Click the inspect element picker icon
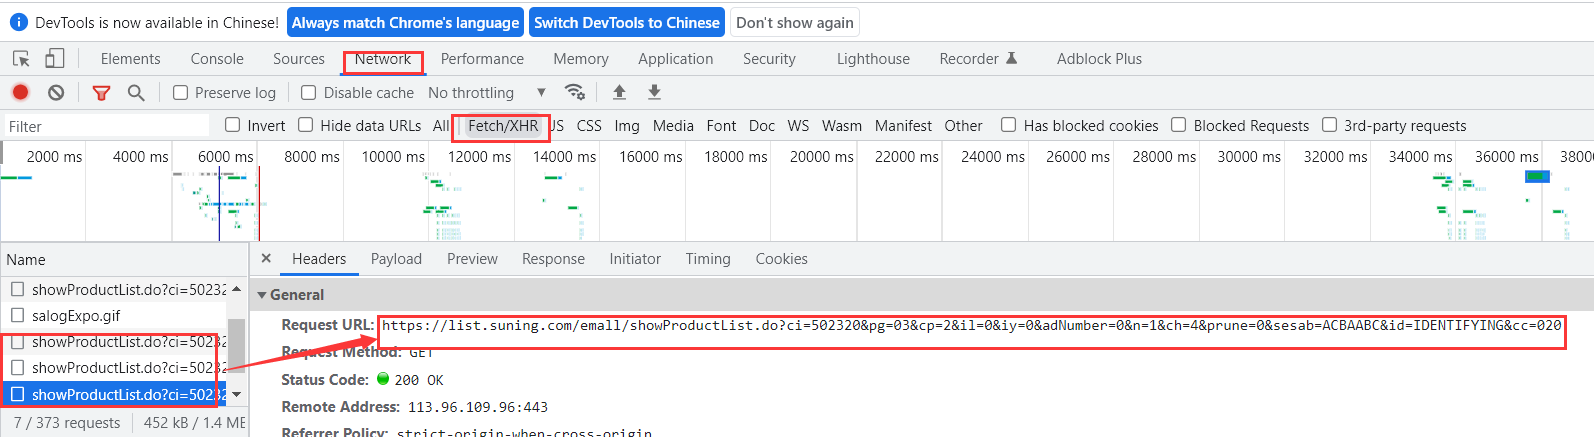The image size is (1594, 437). click(x=21, y=59)
